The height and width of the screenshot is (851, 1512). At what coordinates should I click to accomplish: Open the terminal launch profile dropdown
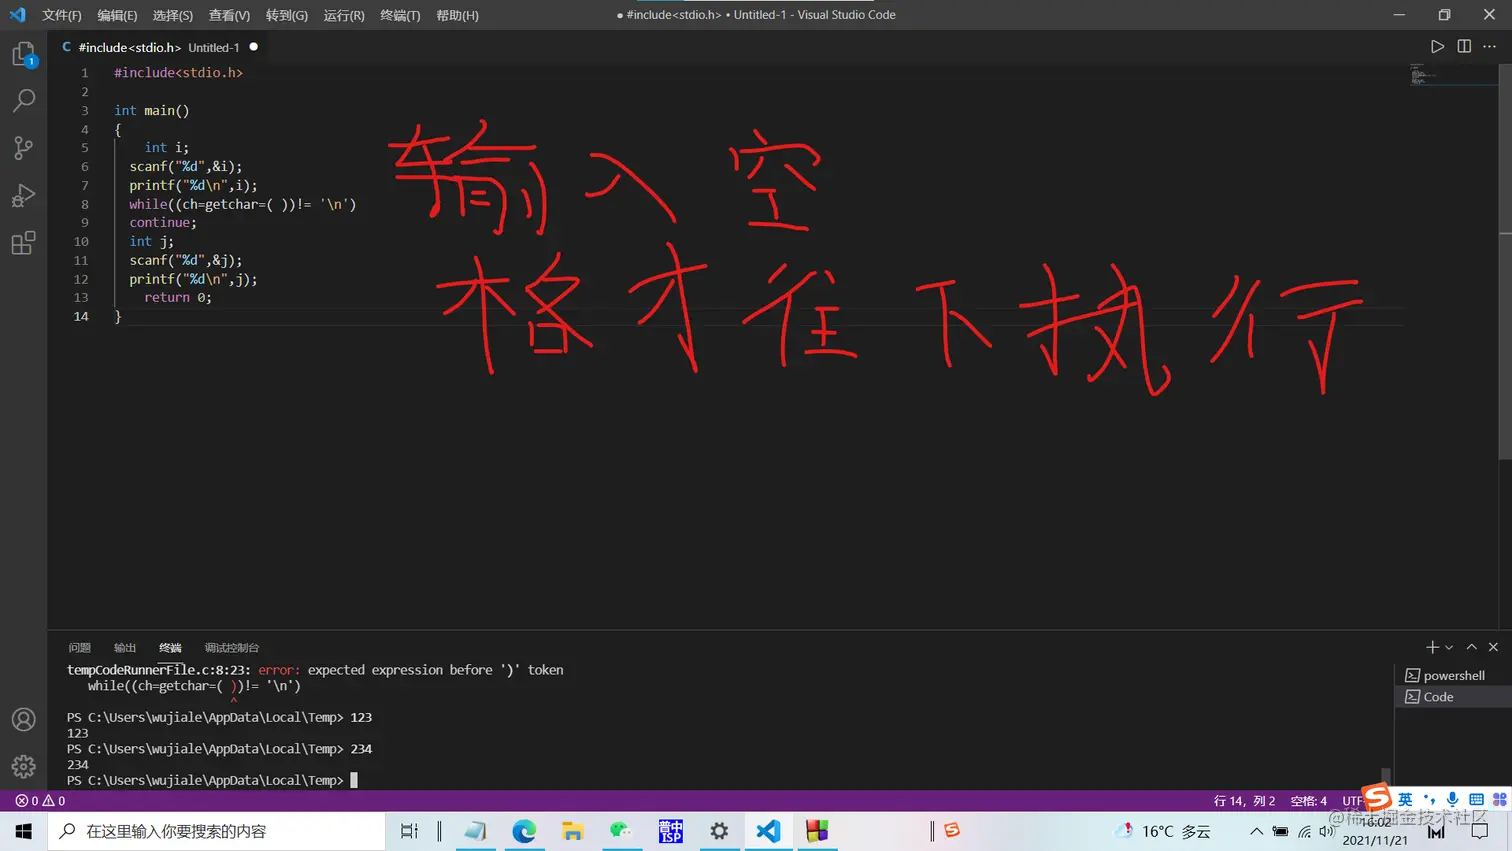click(x=1449, y=648)
